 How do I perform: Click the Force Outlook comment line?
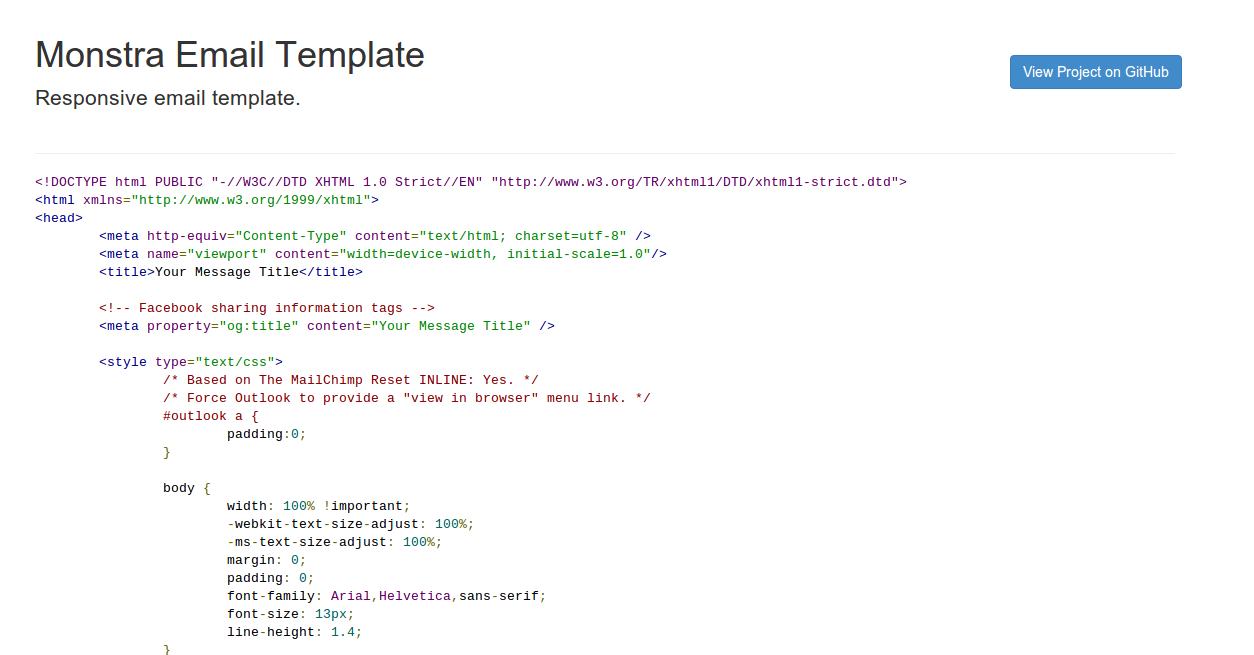click(x=407, y=398)
